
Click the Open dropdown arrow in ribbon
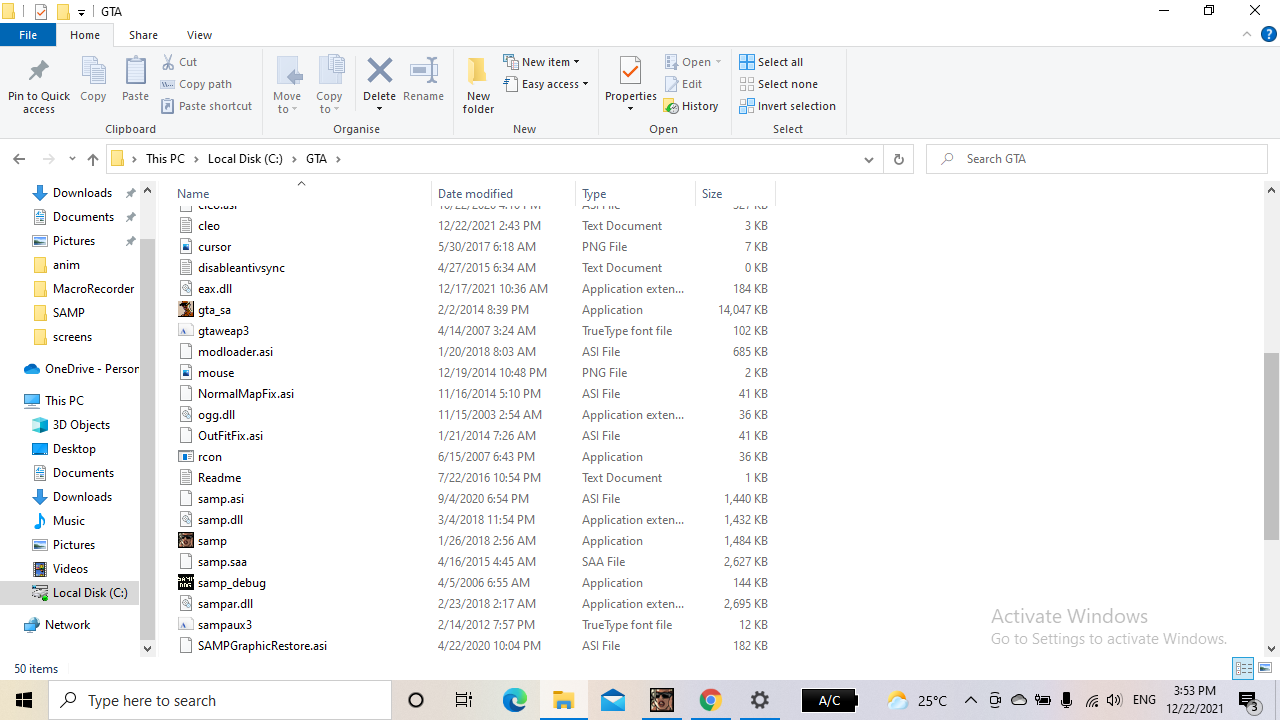pyautogui.click(x=718, y=62)
